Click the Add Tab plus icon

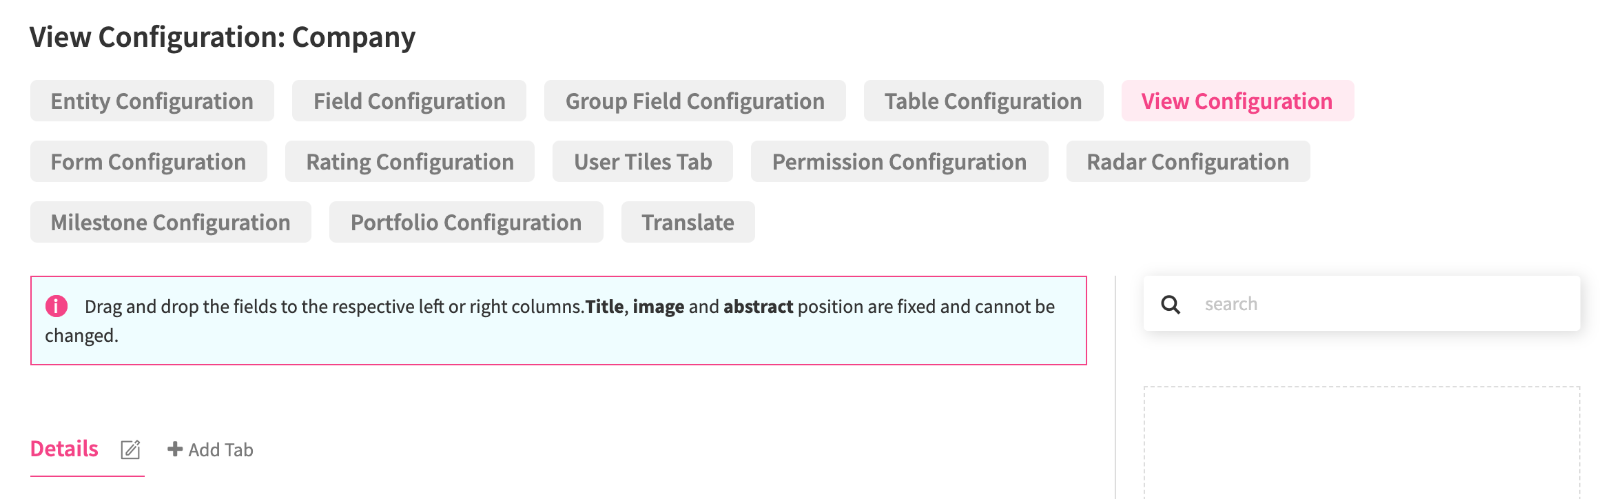[x=175, y=450]
